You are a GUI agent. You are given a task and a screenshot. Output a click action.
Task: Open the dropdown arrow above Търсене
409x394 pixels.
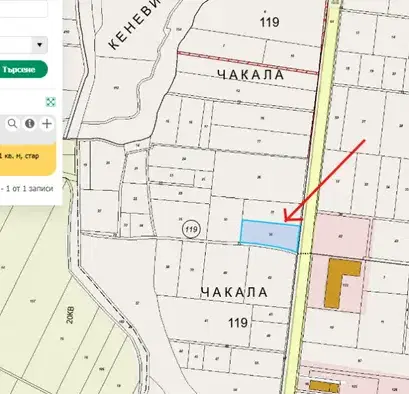pyautogui.click(x=40, y=45)
